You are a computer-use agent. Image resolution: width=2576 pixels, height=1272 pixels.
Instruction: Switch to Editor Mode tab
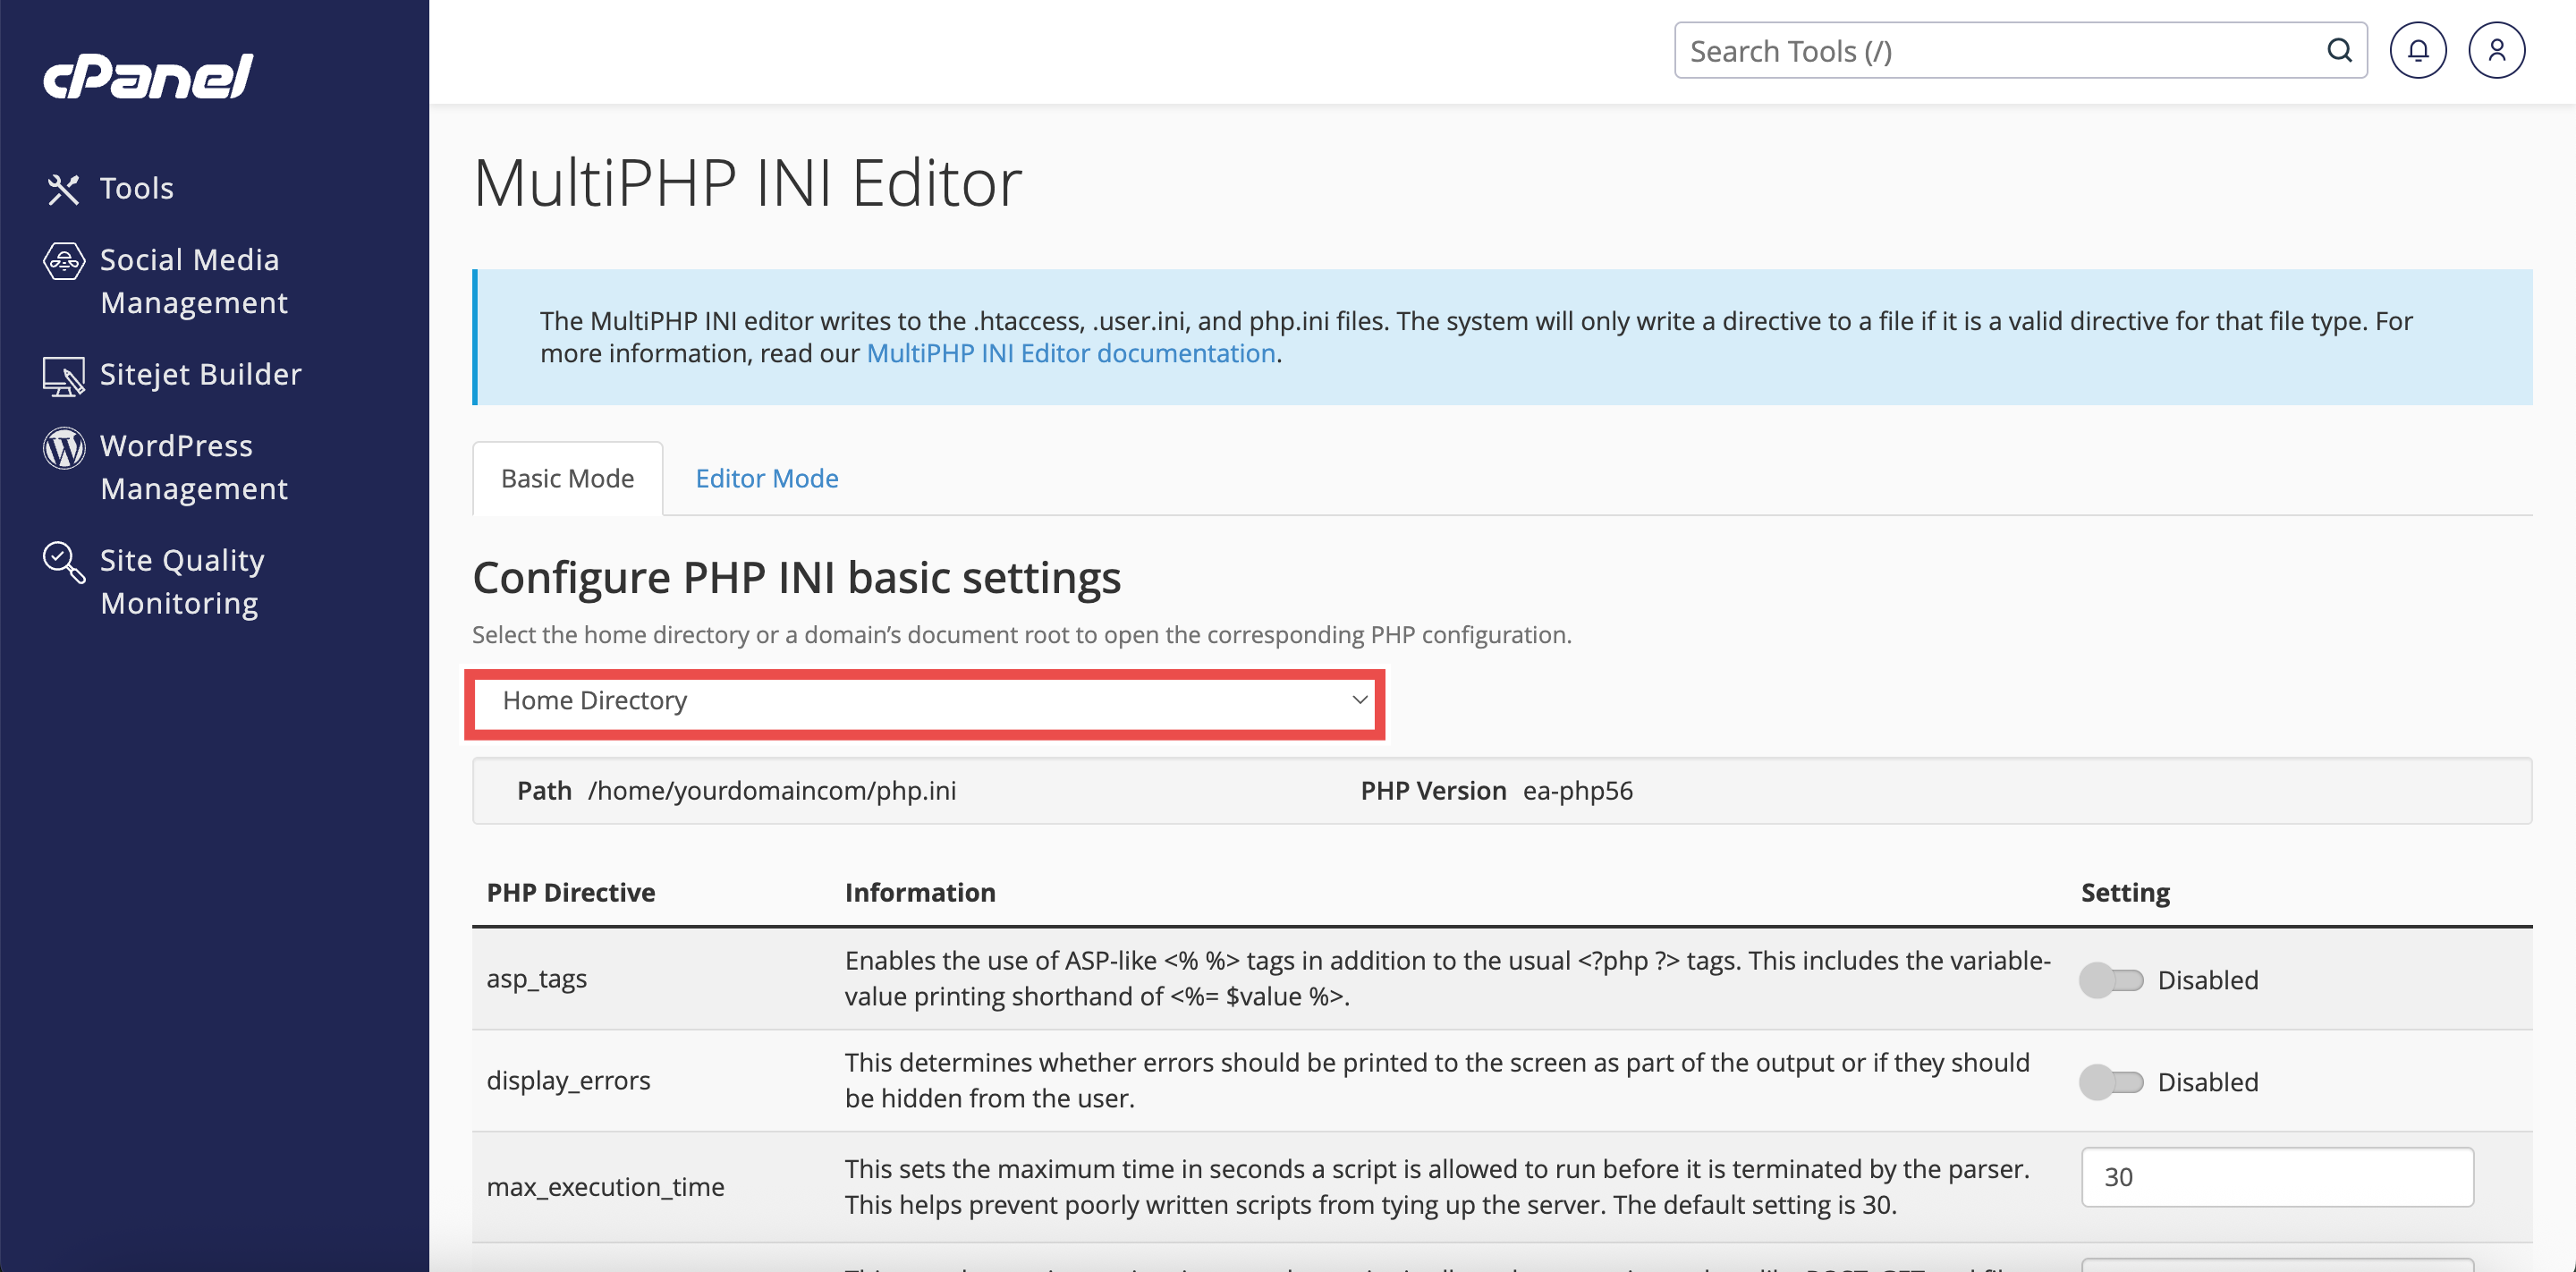(766, 478)
